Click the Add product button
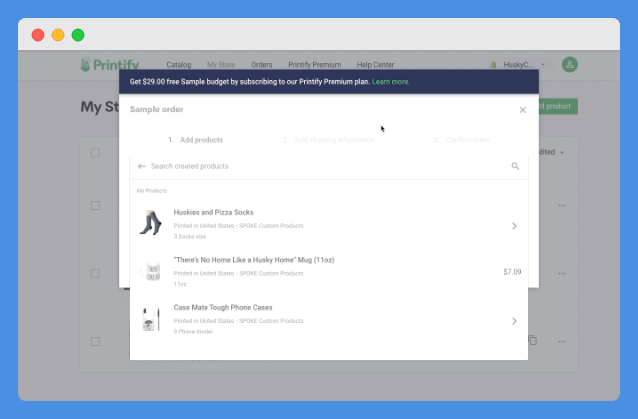Screen dimensions: 638x419 coord(558,106)
